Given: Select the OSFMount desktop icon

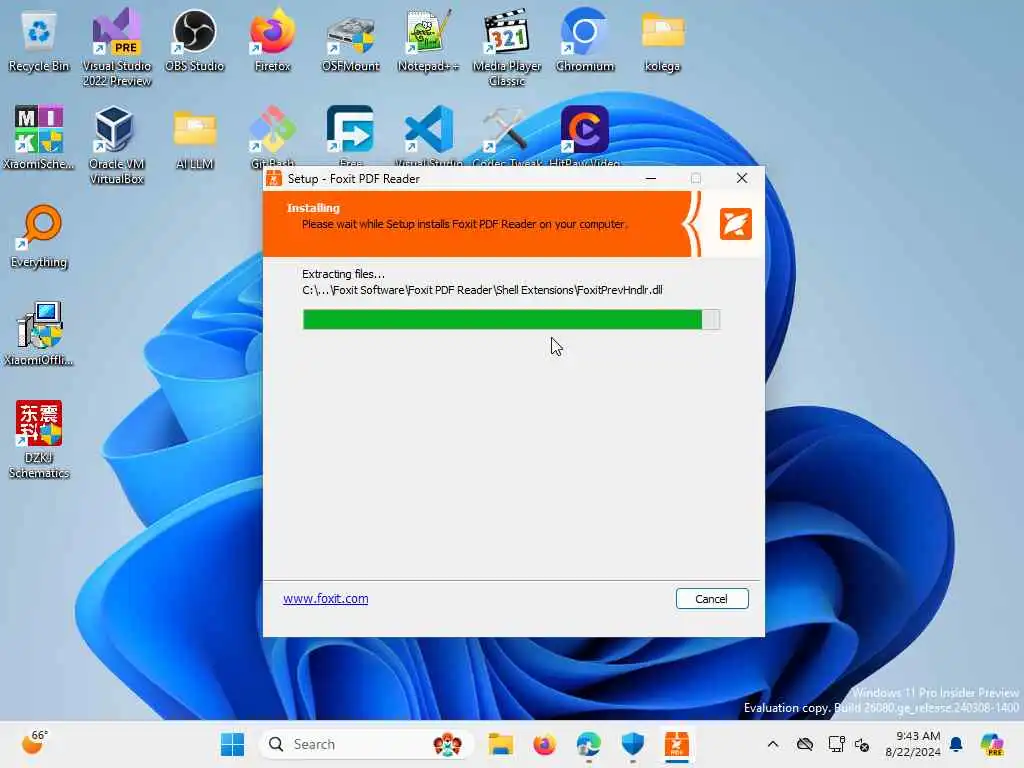Looking at the screenshot, I should tap(351, 42).
